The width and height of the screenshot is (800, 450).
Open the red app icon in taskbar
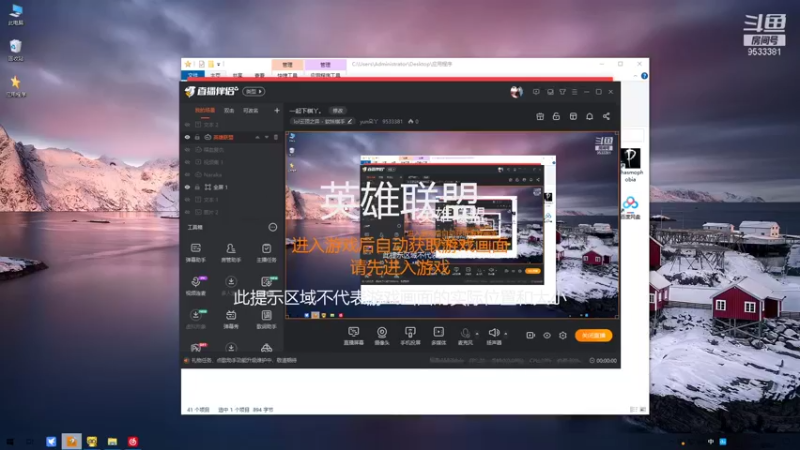[133, 441]
